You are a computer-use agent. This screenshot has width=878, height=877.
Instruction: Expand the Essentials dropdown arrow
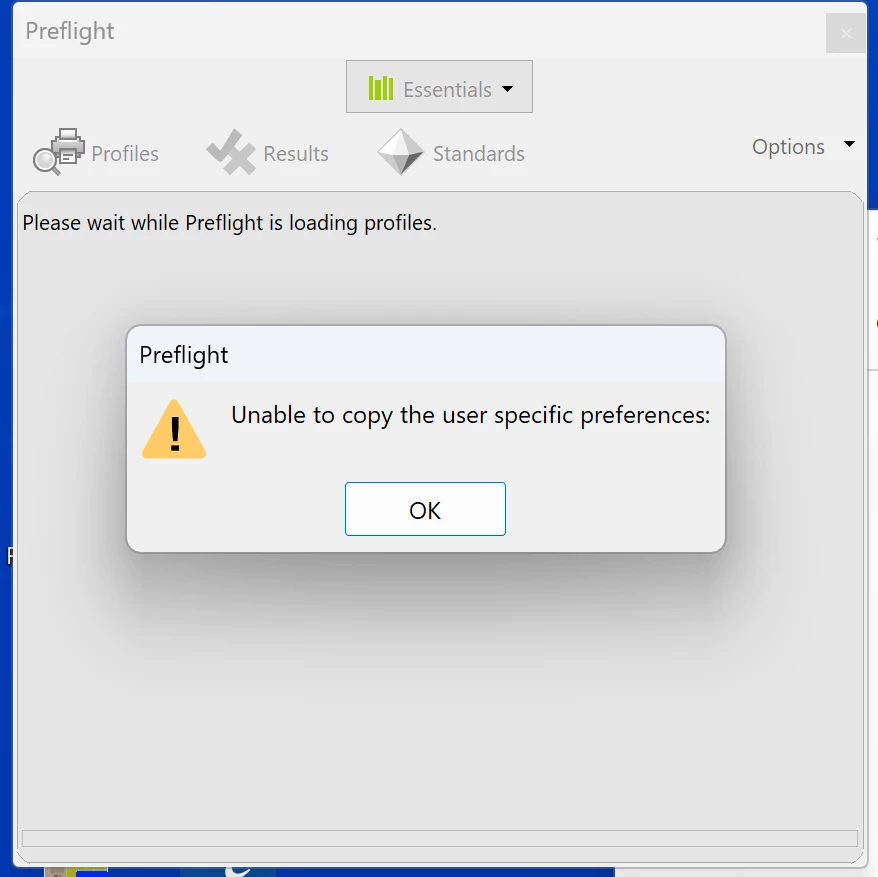tap(507, 88)
